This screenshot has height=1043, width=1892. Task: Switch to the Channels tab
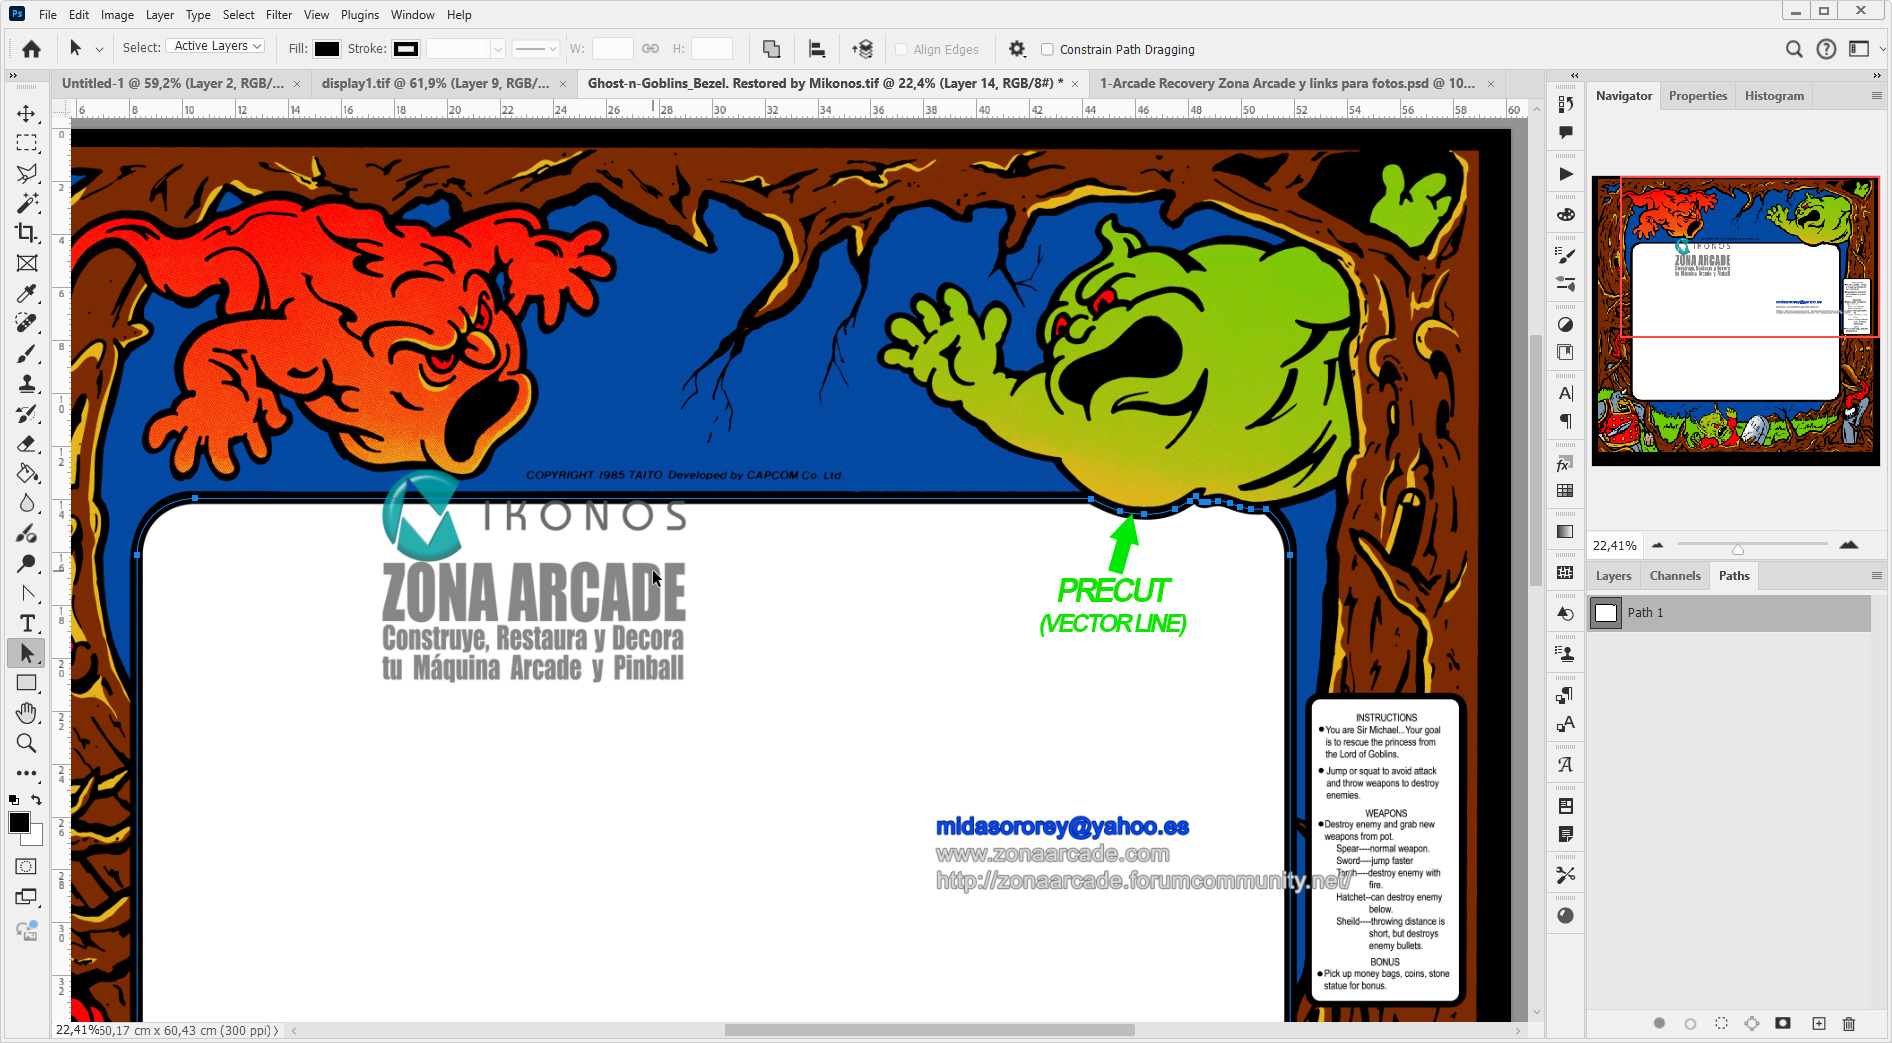click(1675, 576)
